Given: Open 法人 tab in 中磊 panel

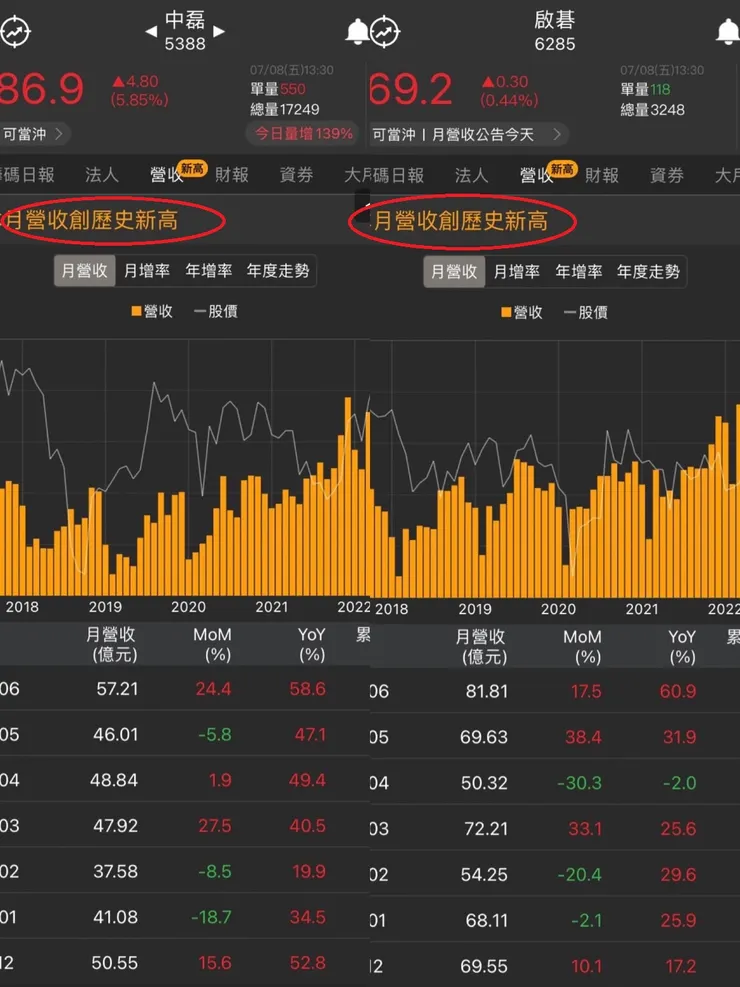Looking at the screenshot, I should [102, 174].
